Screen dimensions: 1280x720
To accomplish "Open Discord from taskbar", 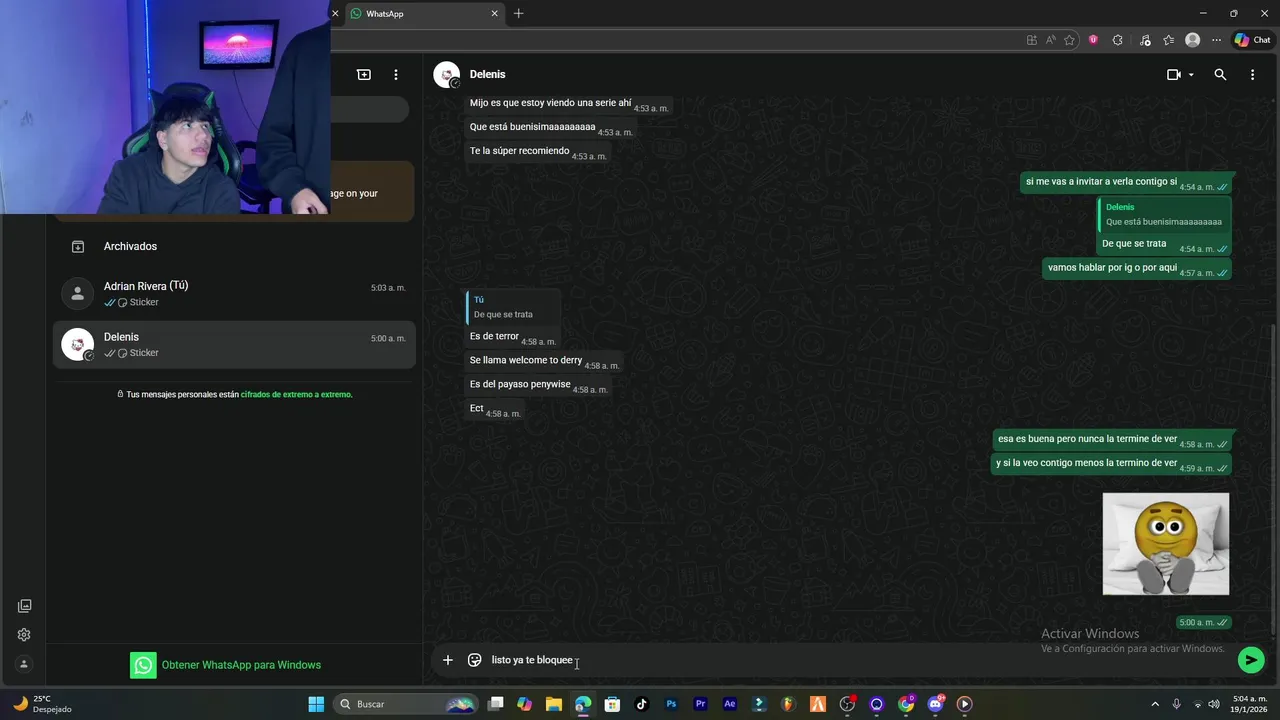I will (935, 704).
